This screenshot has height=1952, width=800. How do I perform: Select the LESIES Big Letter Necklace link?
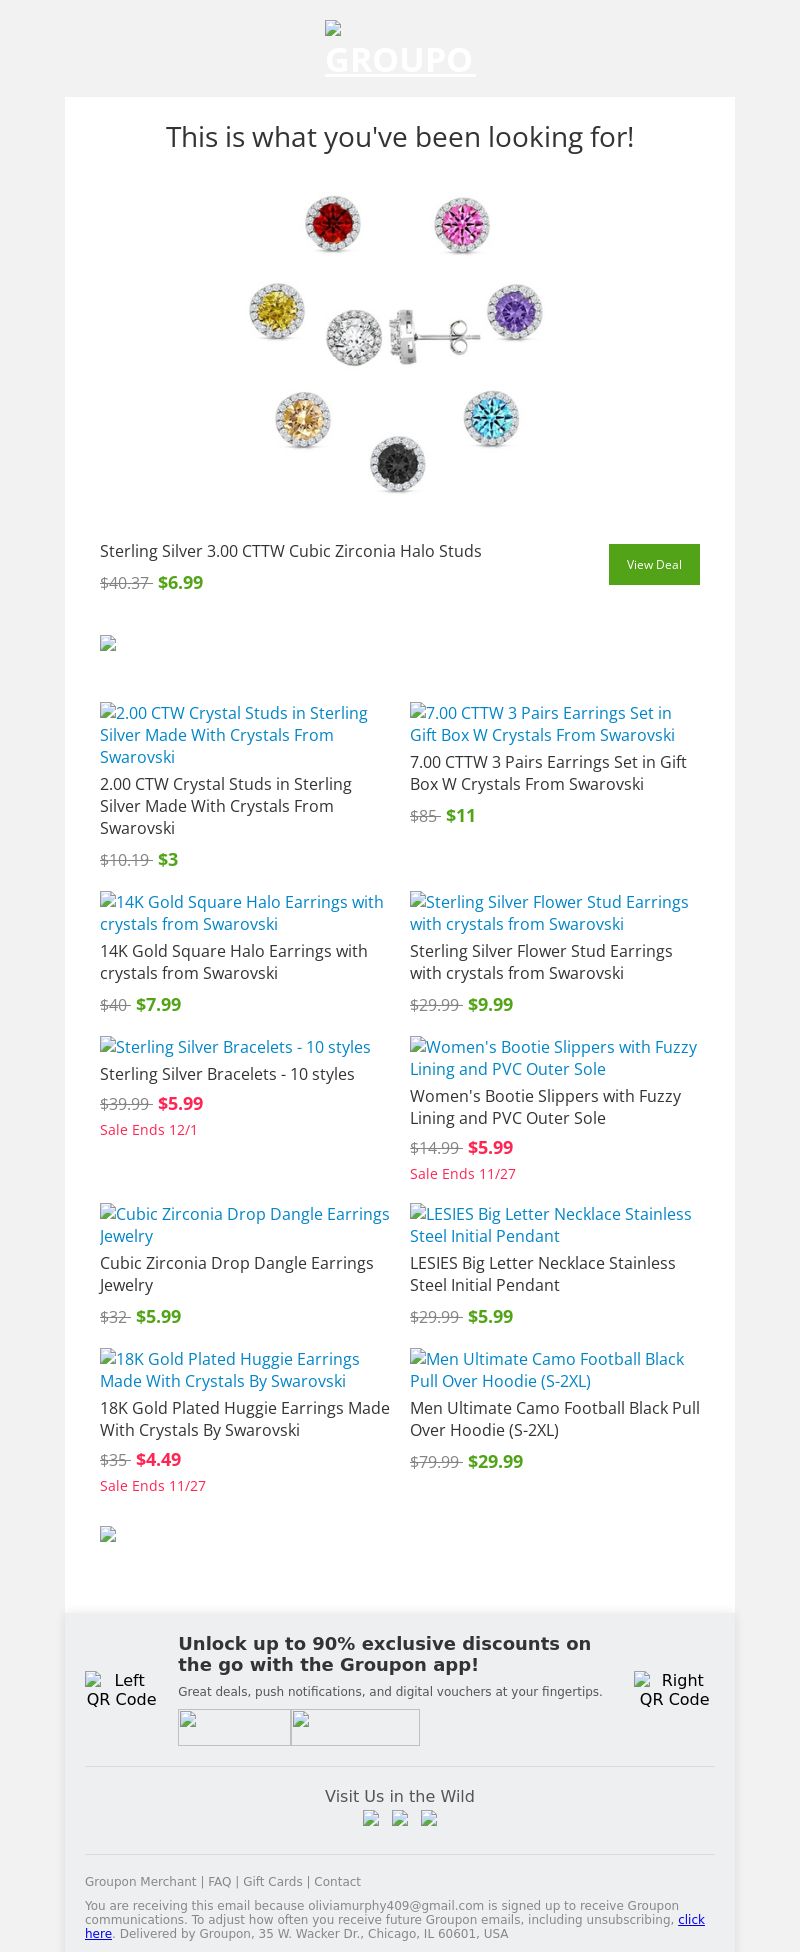550,1225
